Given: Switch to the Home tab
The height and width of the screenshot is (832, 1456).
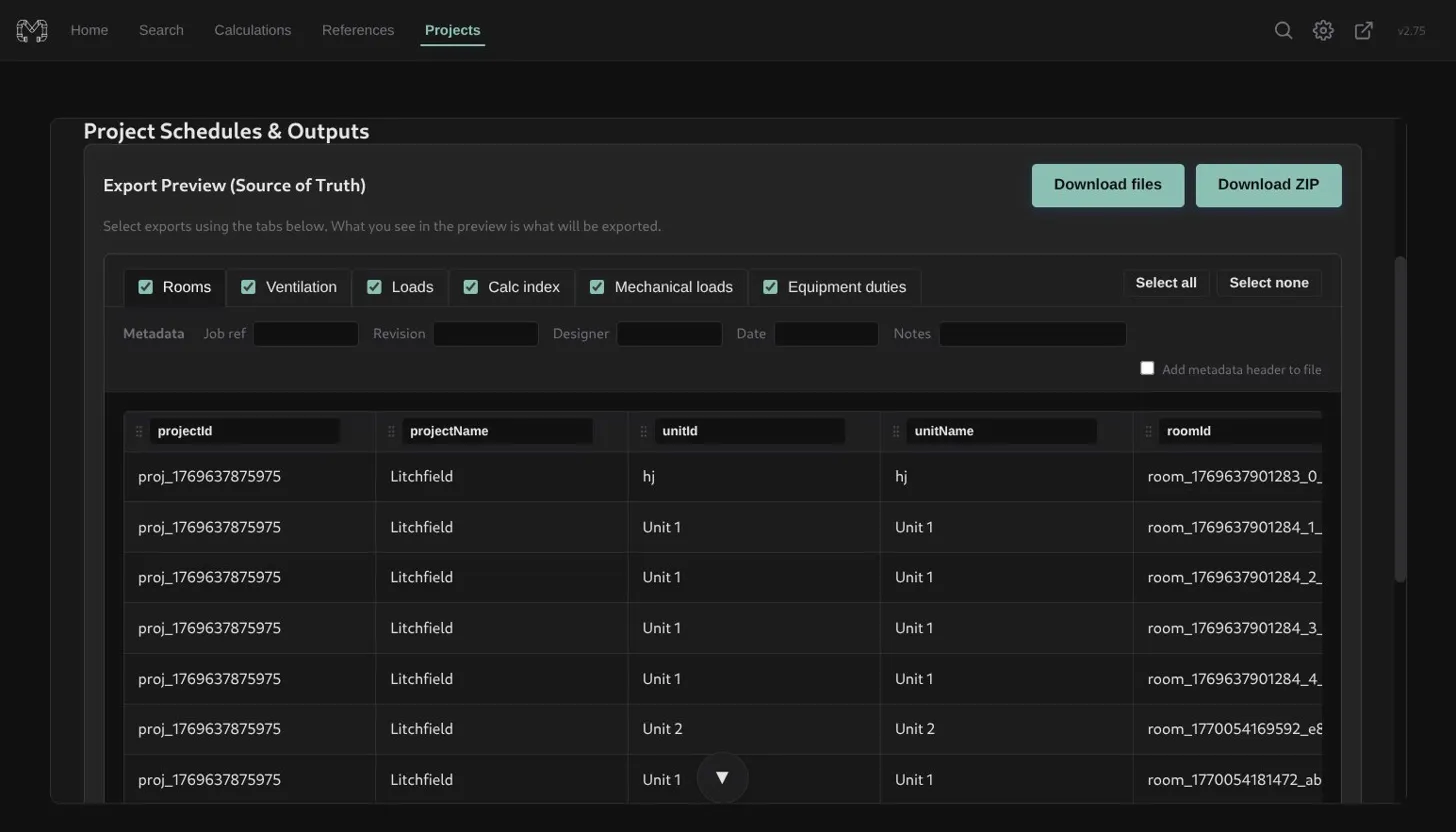Looking at the screenshot, I should [89, 30].
